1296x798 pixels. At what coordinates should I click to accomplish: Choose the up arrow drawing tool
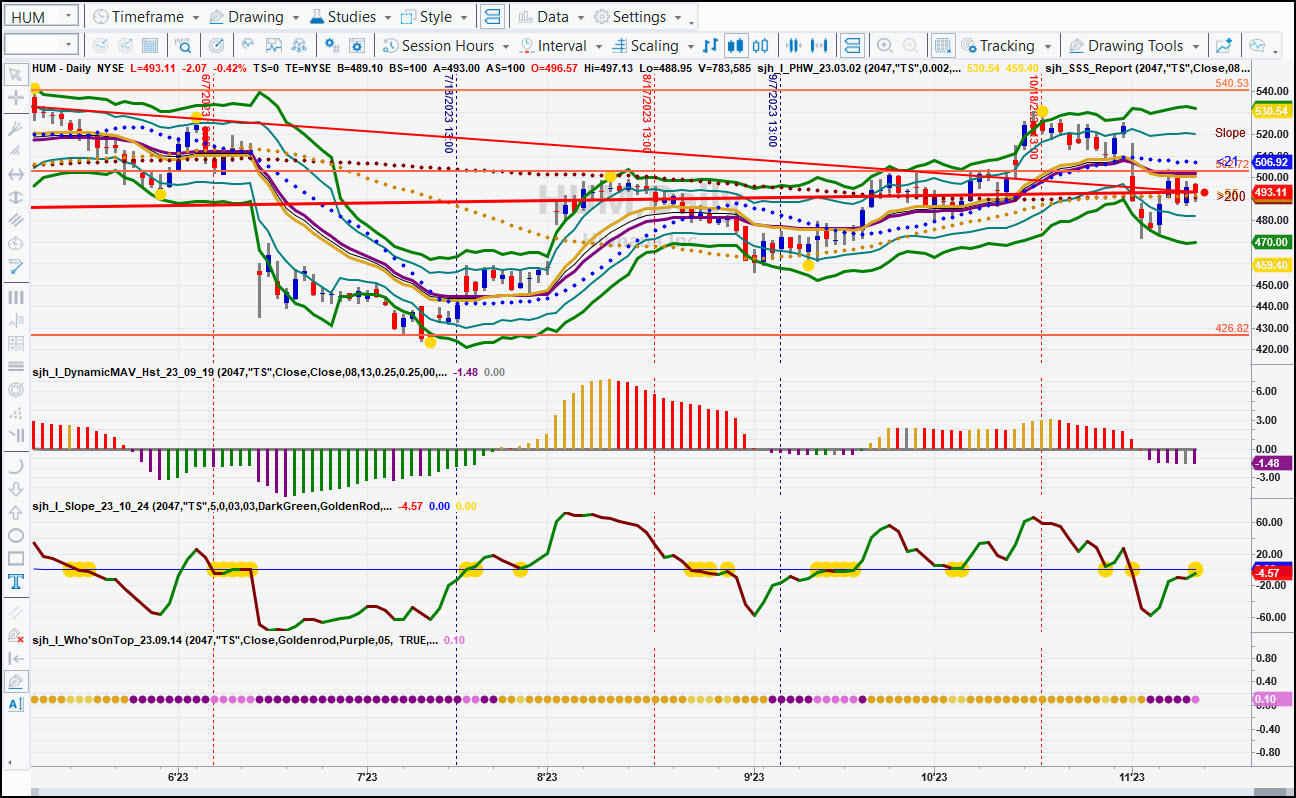pyautogui.click(x=15, y=513)
